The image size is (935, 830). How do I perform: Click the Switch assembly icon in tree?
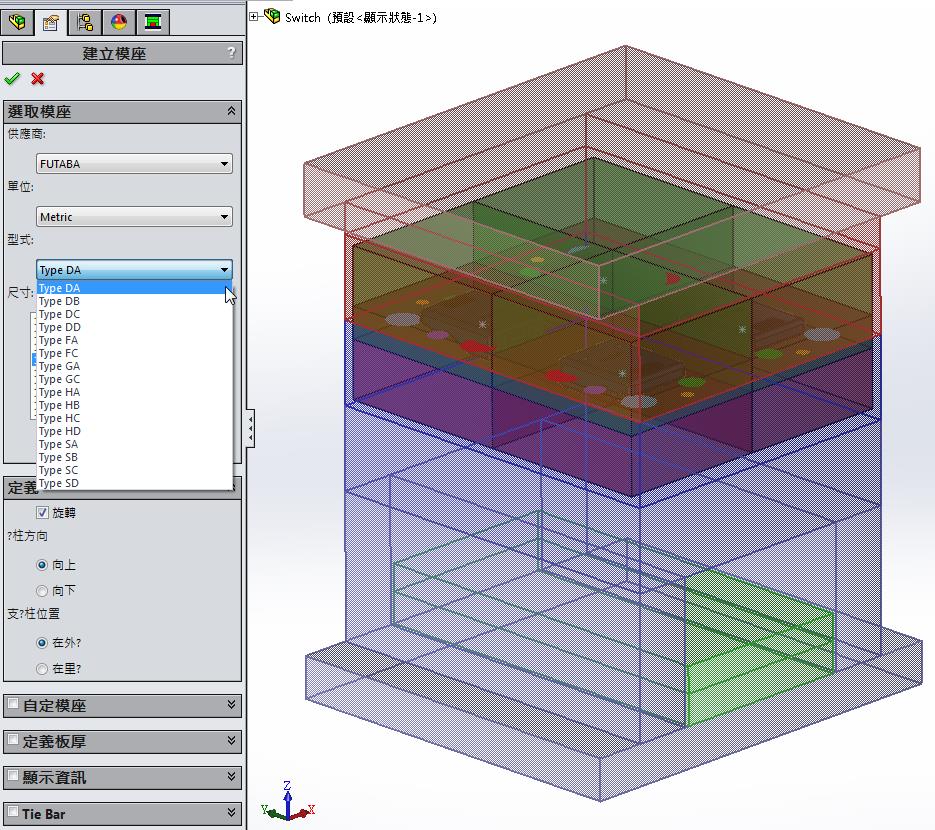tap(272, 17)
